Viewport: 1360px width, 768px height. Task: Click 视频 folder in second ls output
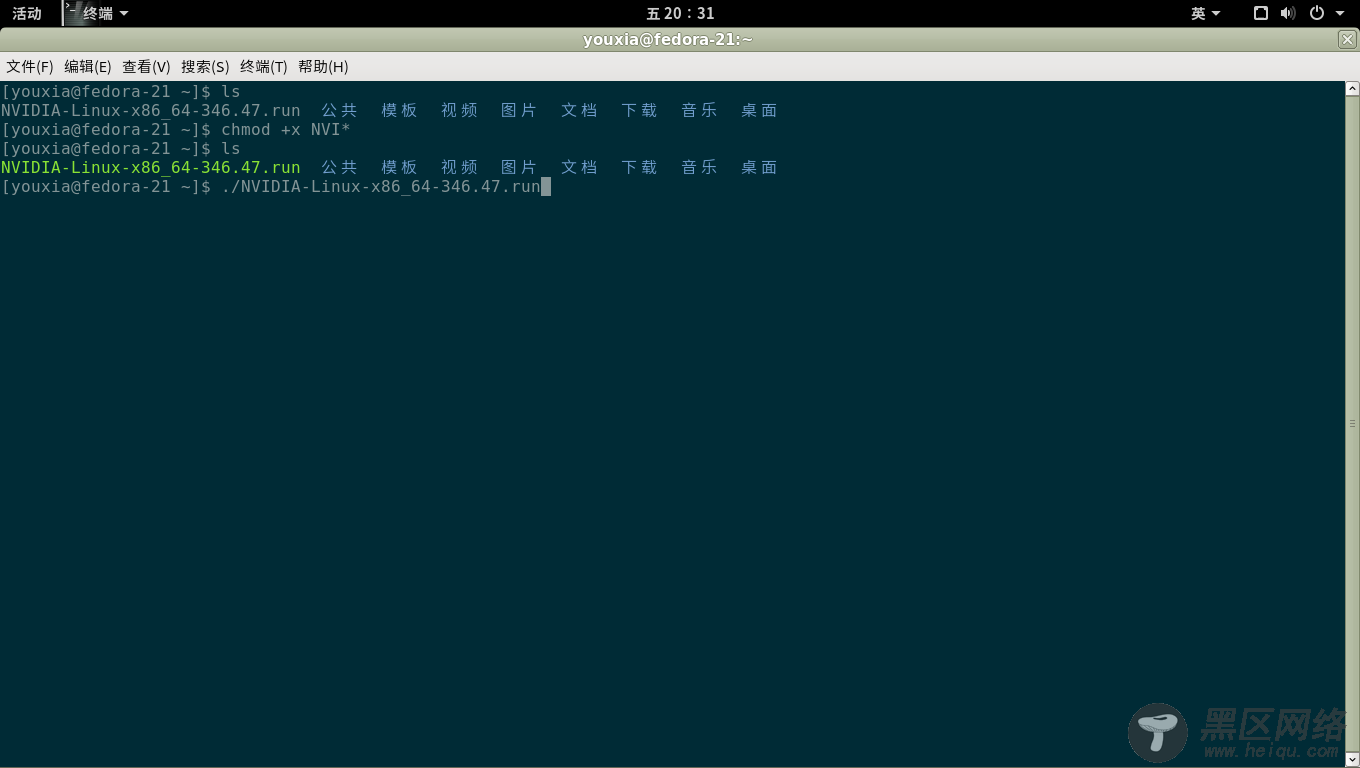coord(459,167)
